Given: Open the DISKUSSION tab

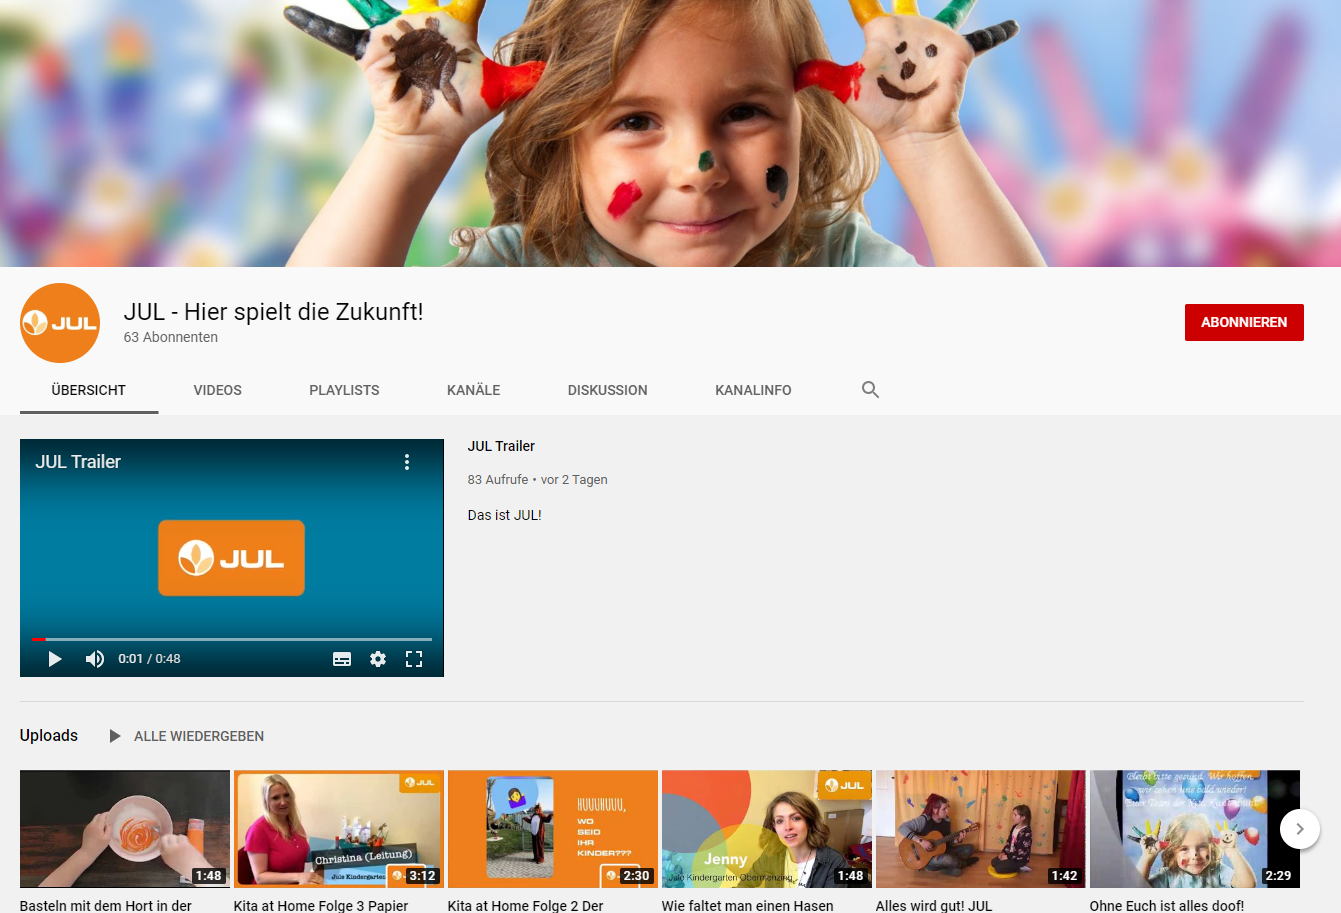Looking at the screenshot, I should (608, 390).
